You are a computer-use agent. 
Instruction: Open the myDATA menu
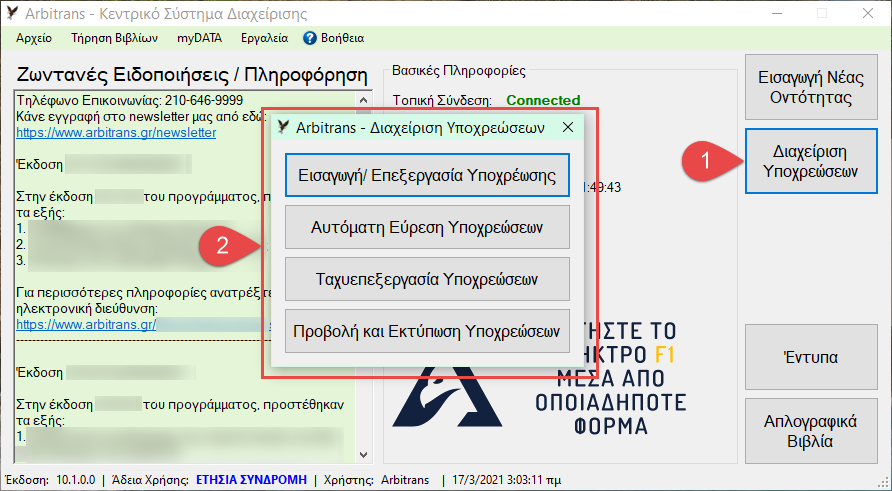[199, 38]
